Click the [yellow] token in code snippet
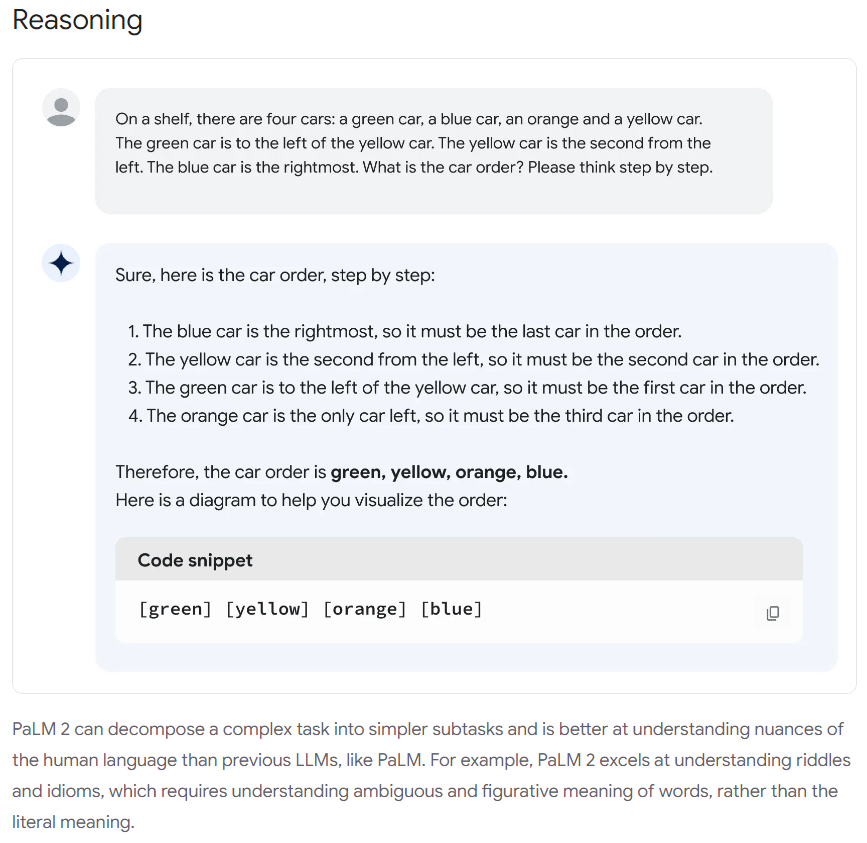 pyautogui.click(x=267, y=609)
